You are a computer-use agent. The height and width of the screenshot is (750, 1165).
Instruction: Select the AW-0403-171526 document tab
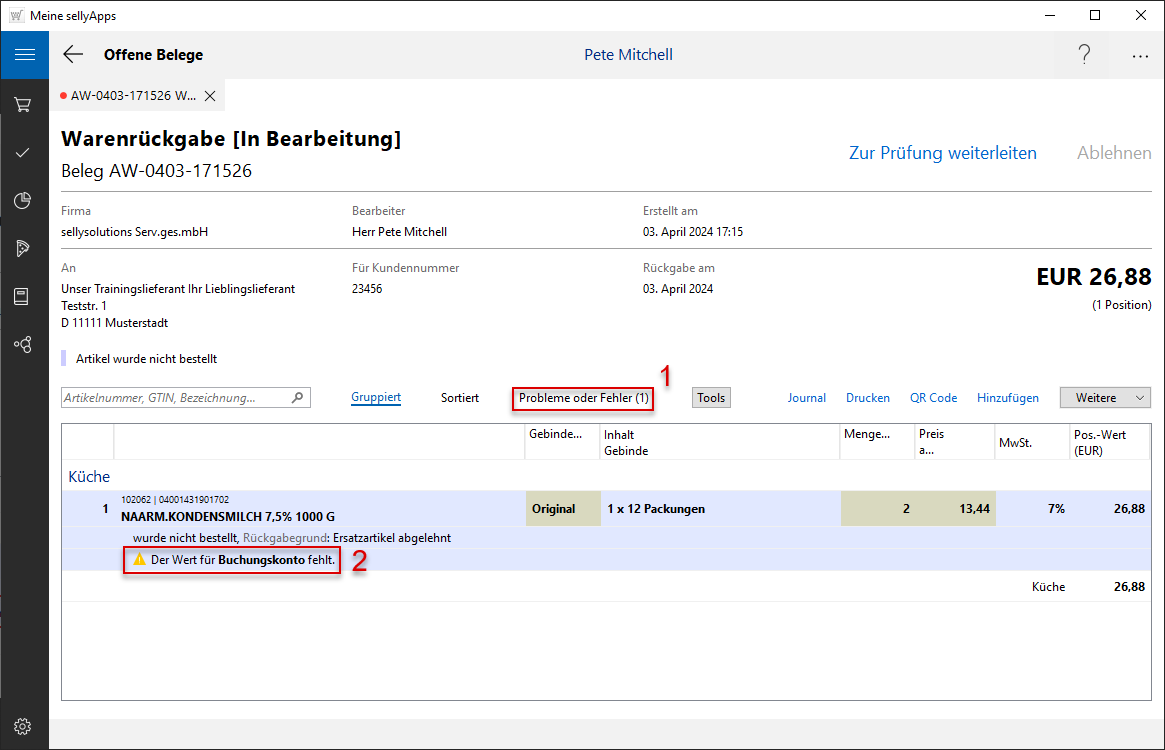point(132,96)
